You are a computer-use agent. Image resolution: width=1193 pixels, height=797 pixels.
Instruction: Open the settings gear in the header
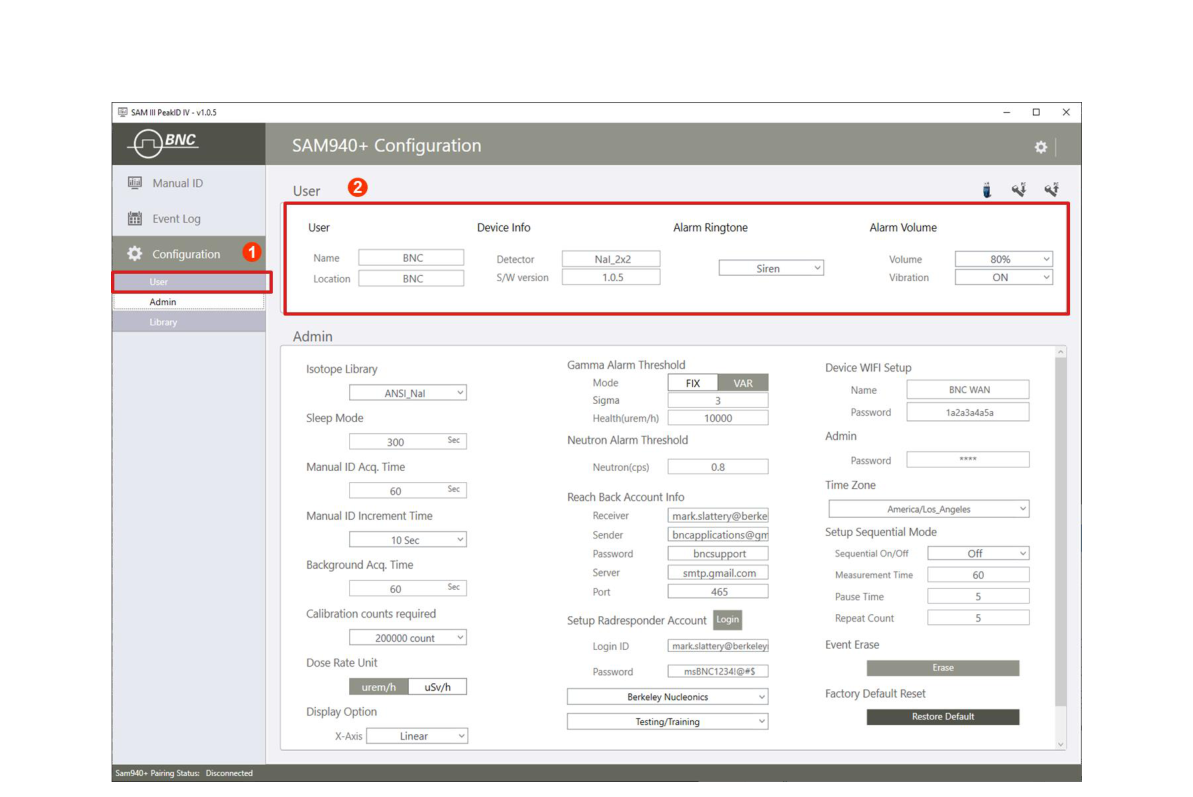click(1040, 148)
